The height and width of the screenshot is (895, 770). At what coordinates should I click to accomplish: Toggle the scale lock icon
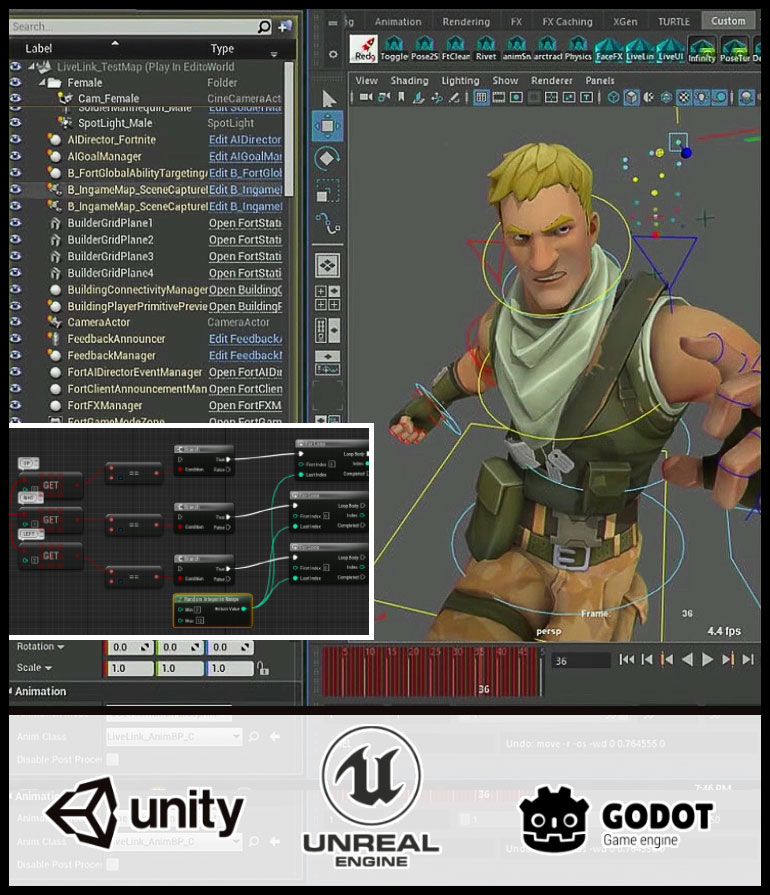coord(263,668)
